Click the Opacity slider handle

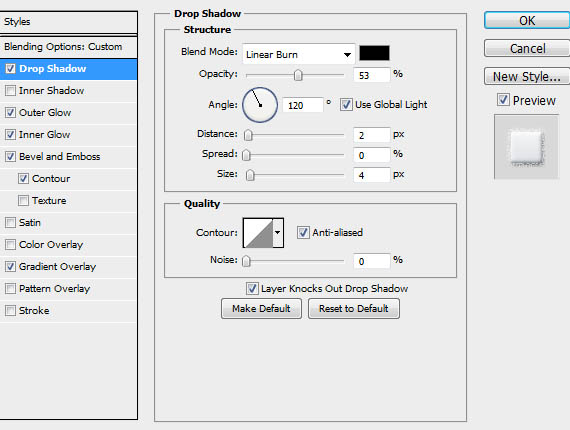tap(298, 75)
